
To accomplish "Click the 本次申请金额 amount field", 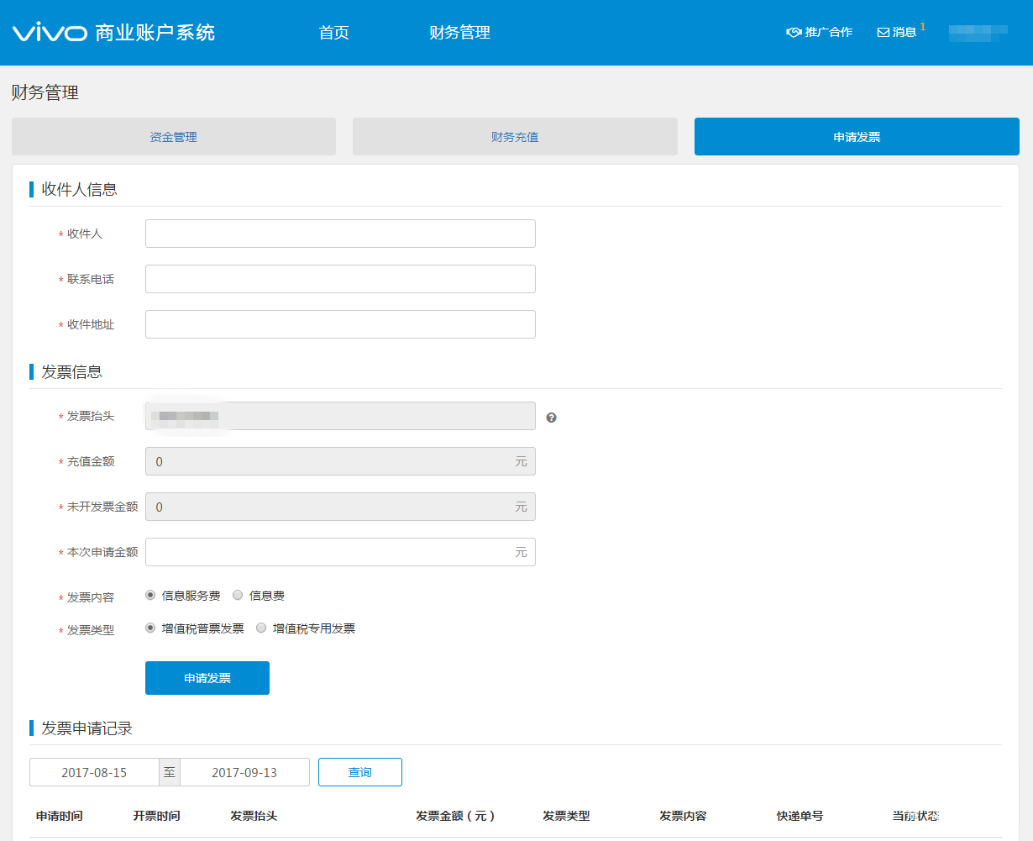I will 340,551.
